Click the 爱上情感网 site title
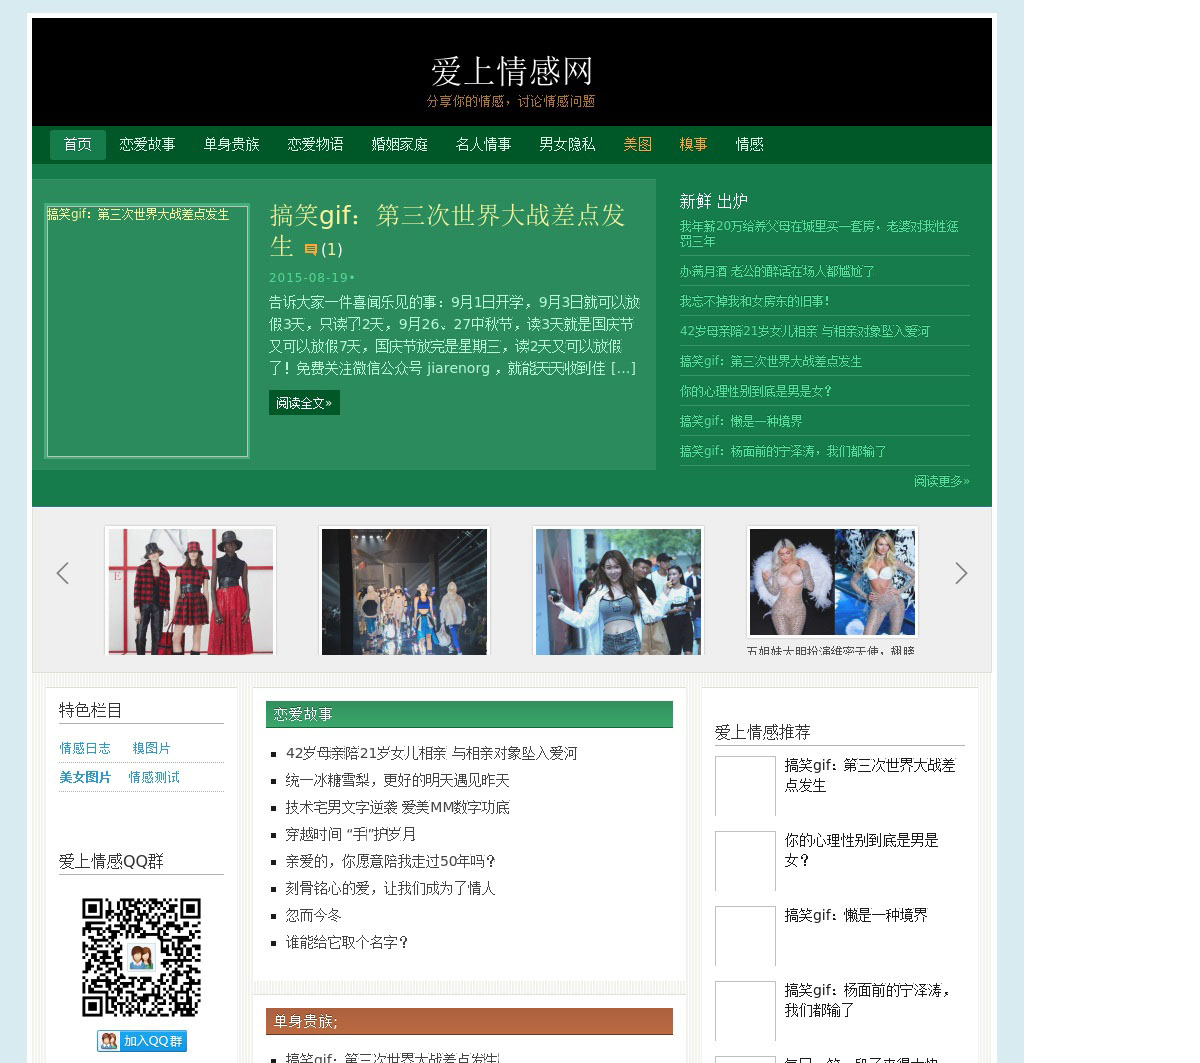 (512, 72)
